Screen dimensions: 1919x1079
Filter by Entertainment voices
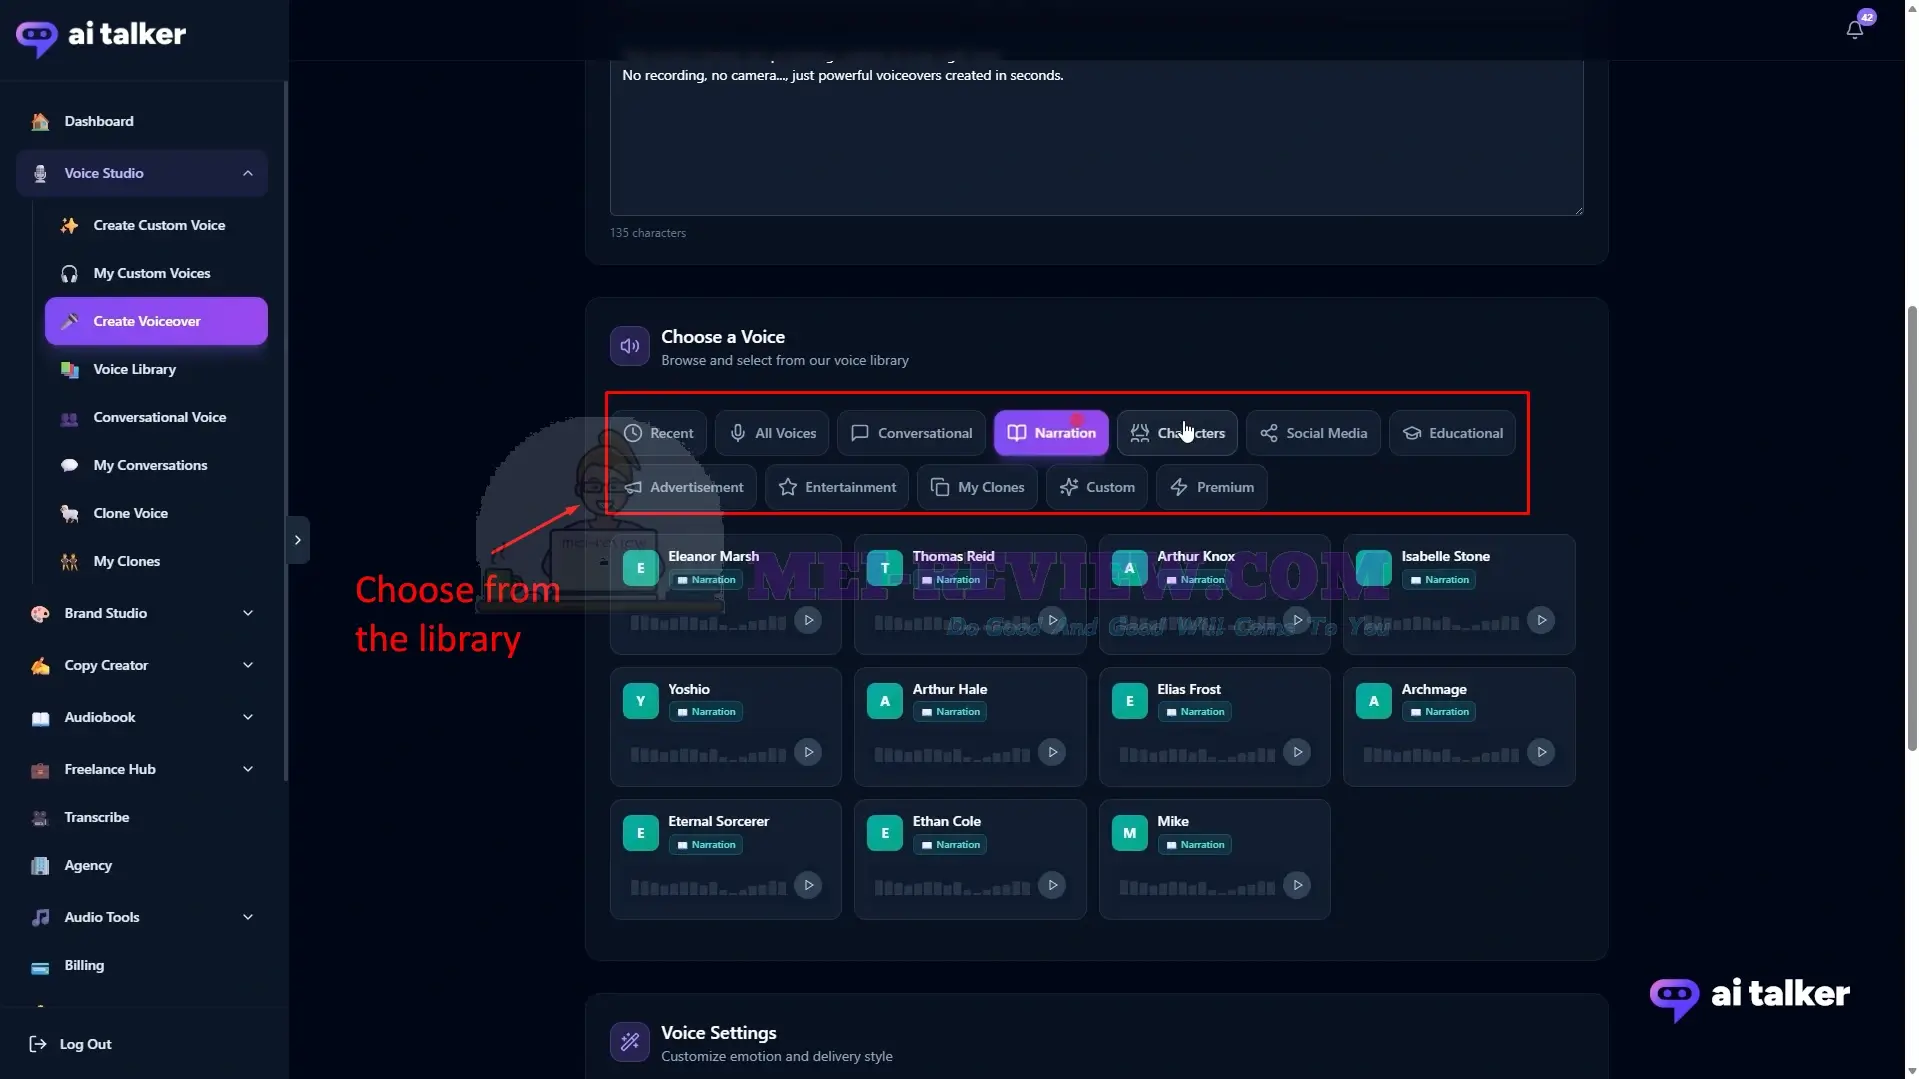pyautogui.click(x=836, y=487)
